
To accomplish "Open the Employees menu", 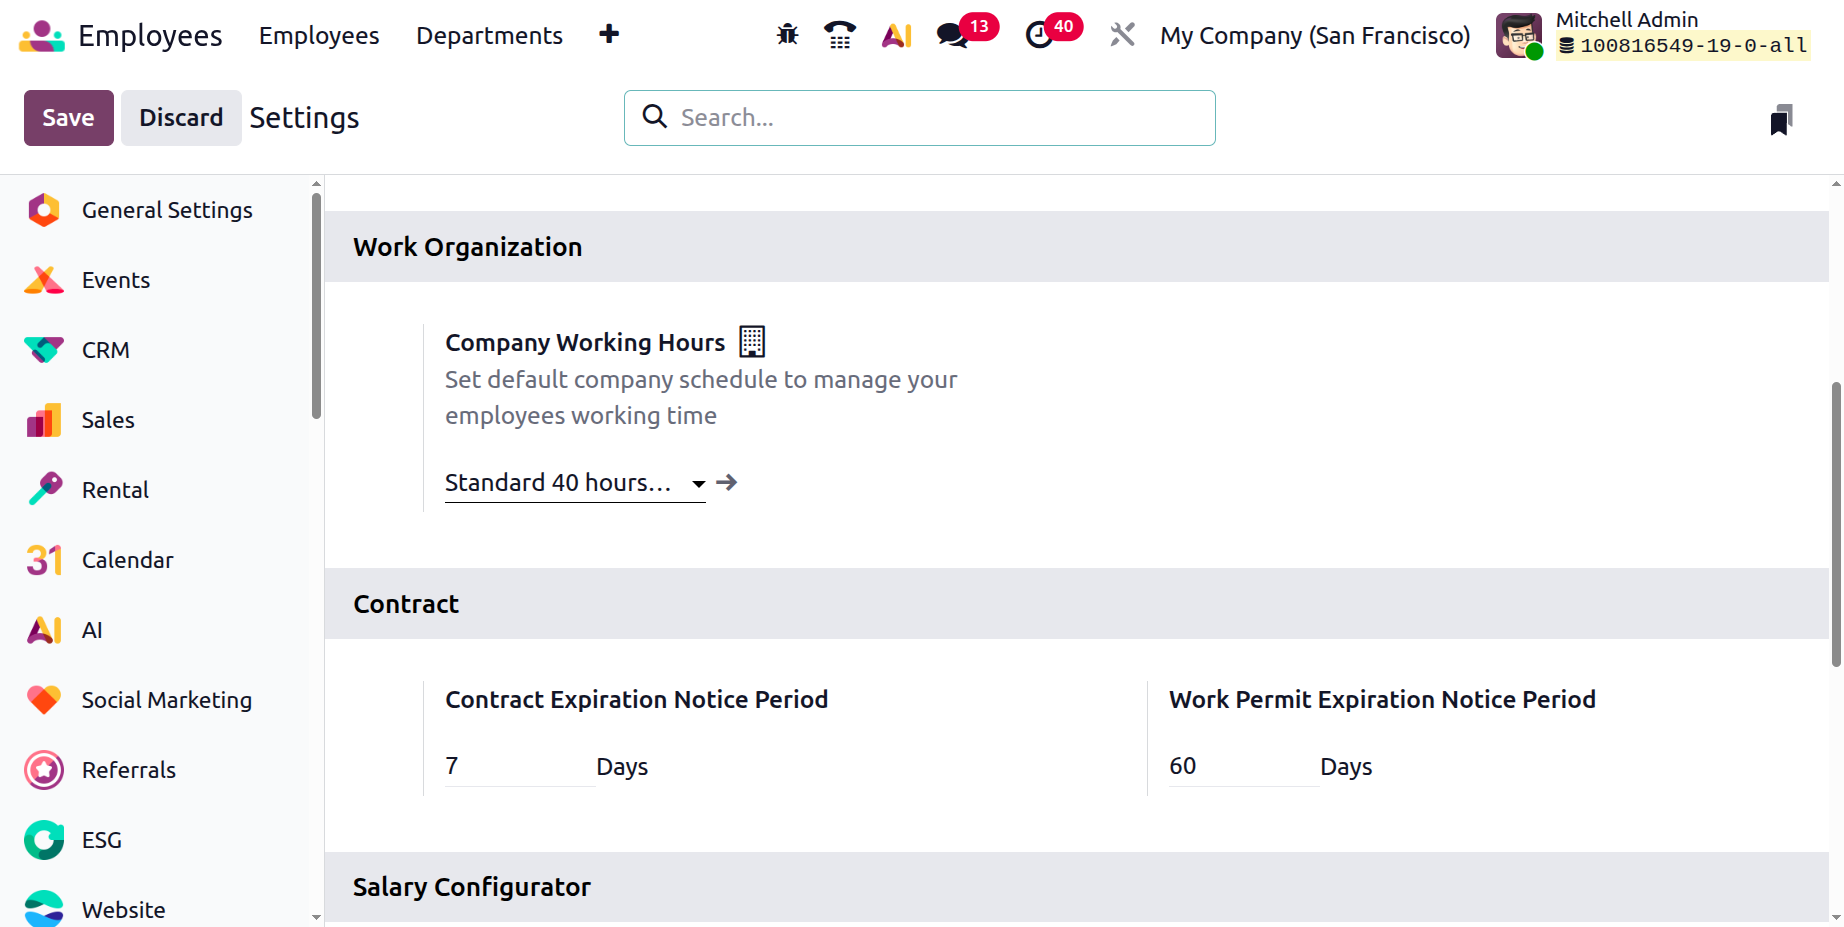I will tap(319, 36).
